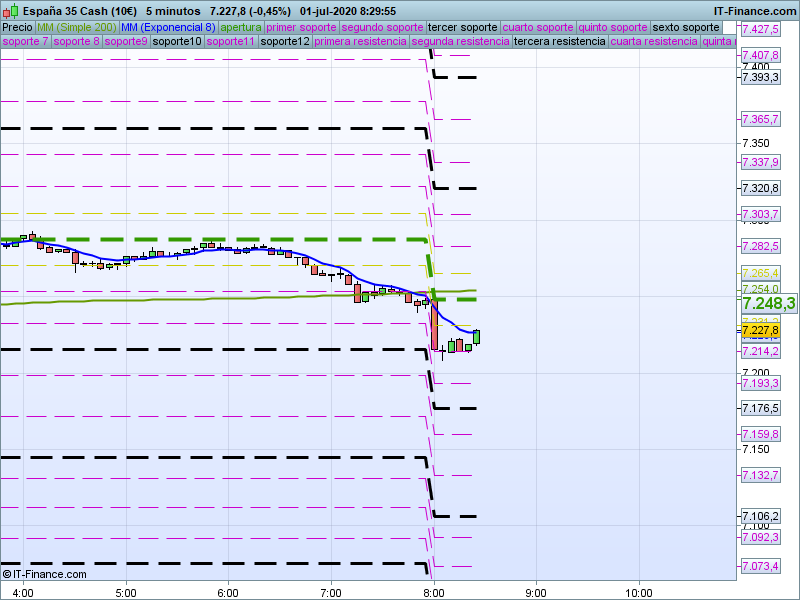Click the 4:00 time axis label
Viewport: 800px width, 600px height.
click(23, 593)
